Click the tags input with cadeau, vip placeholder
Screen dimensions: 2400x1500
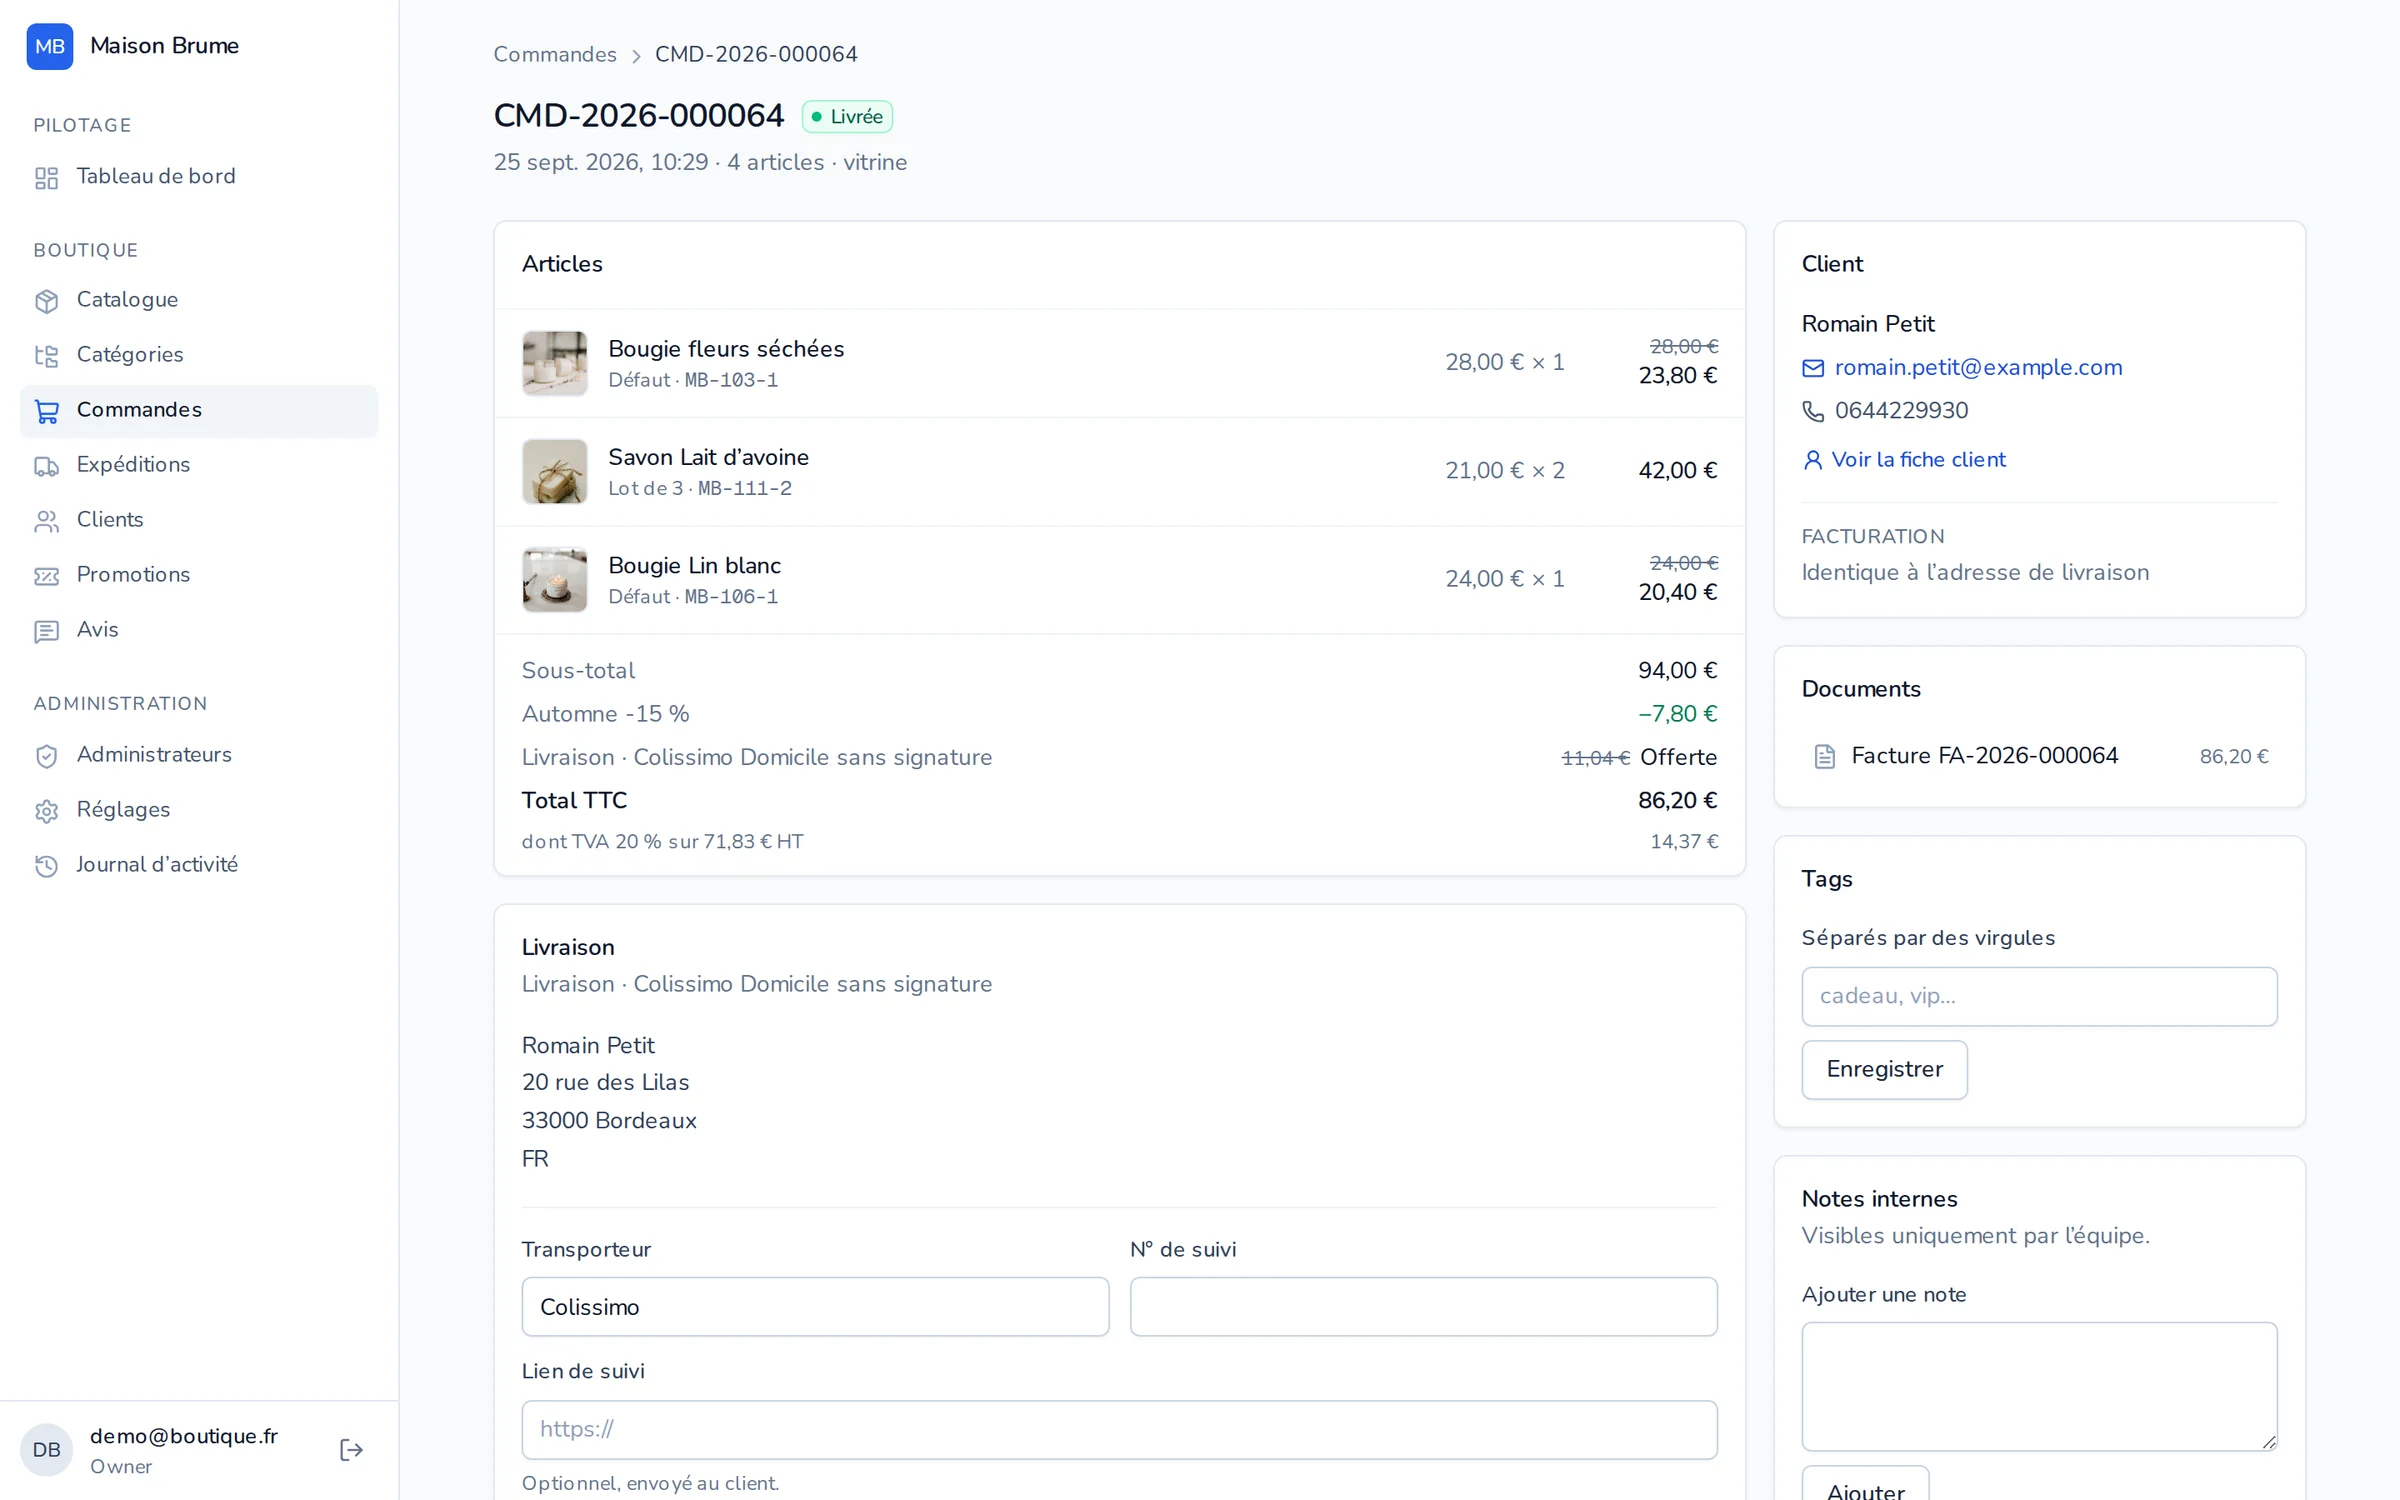point(2039,996)
